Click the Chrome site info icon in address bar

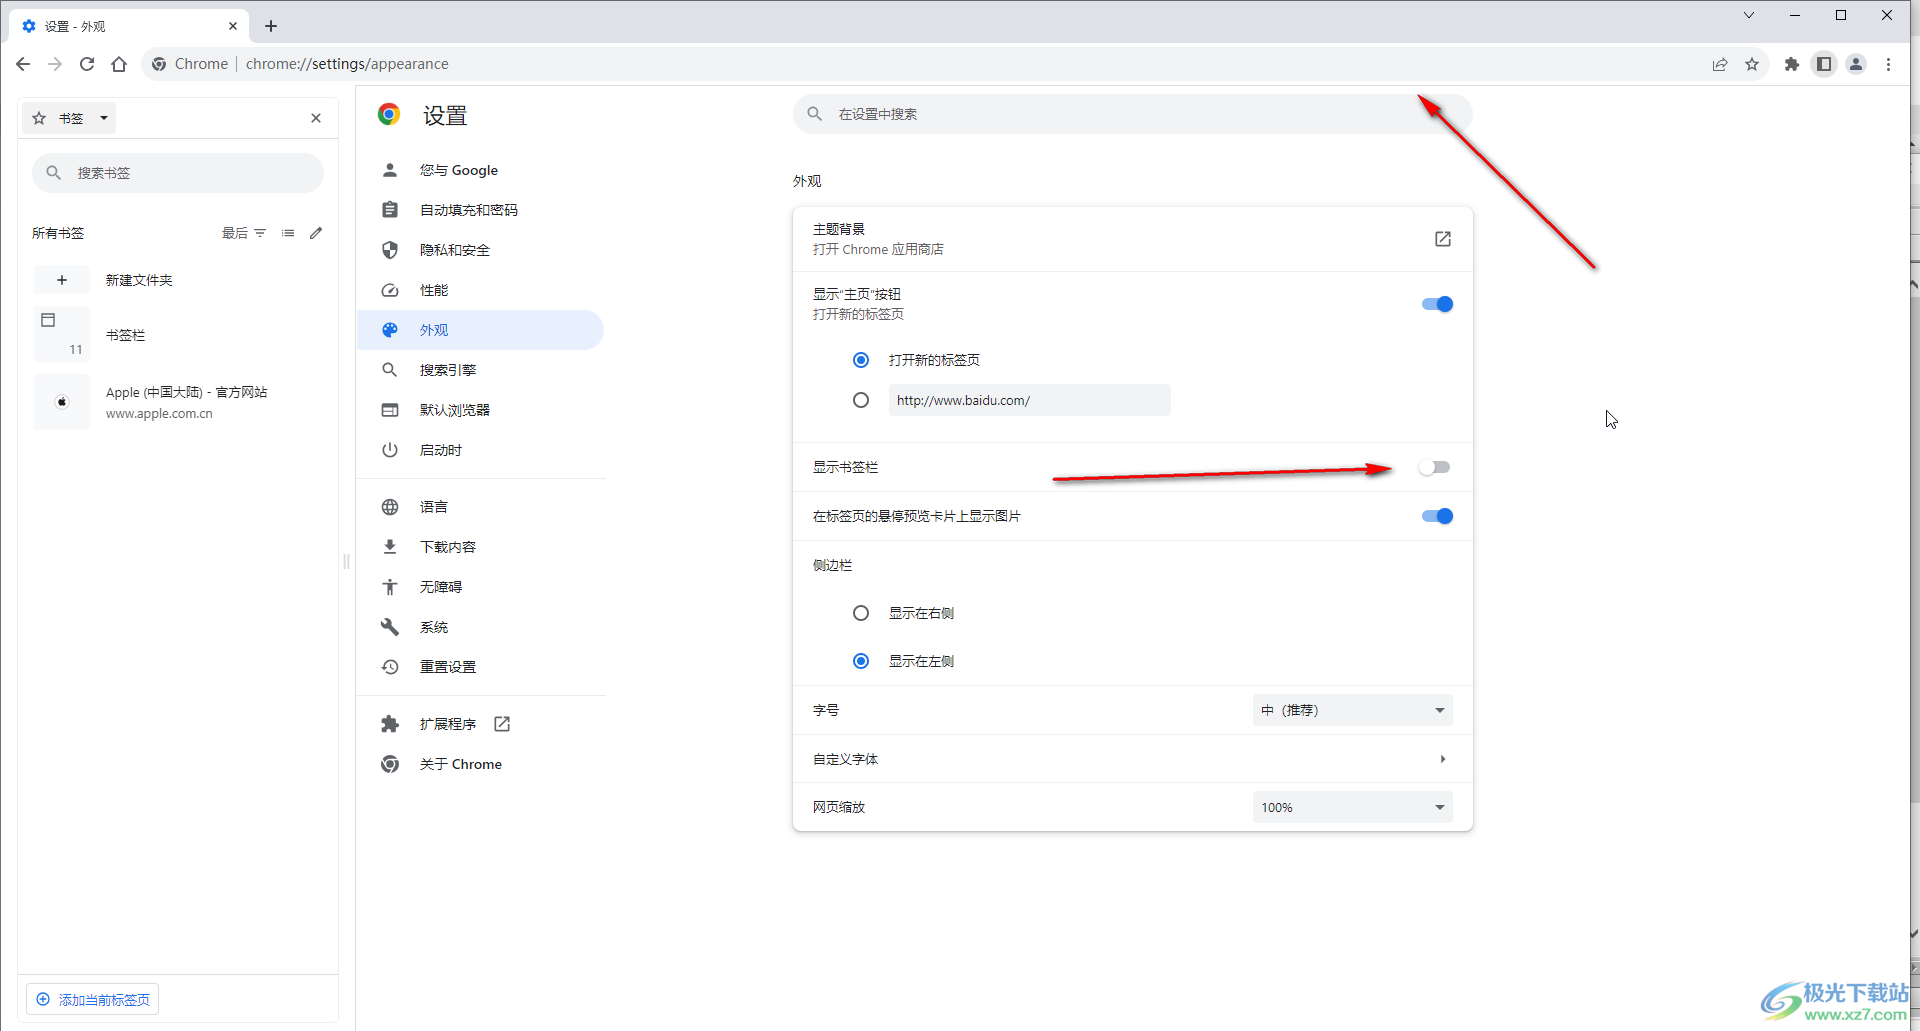[x=159, y=64]
